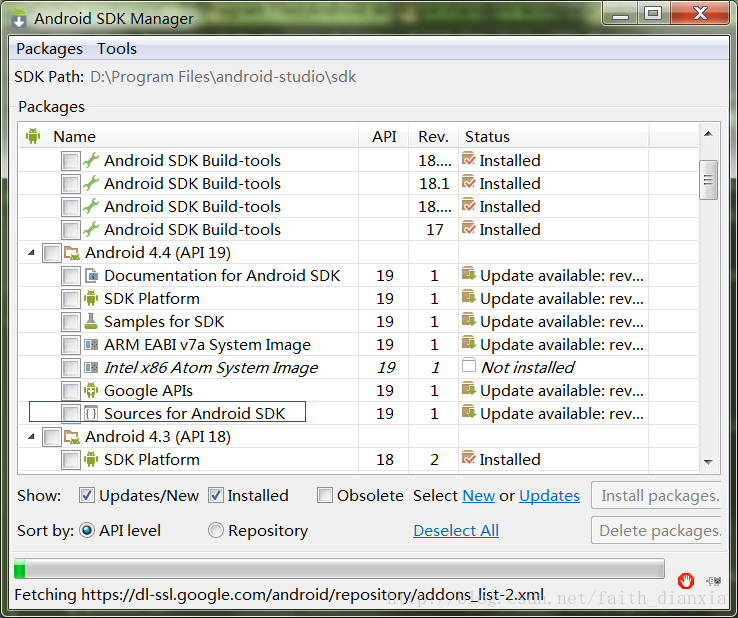Open the log window icon at bottom right
738x618 pixels.
[714, 581]
